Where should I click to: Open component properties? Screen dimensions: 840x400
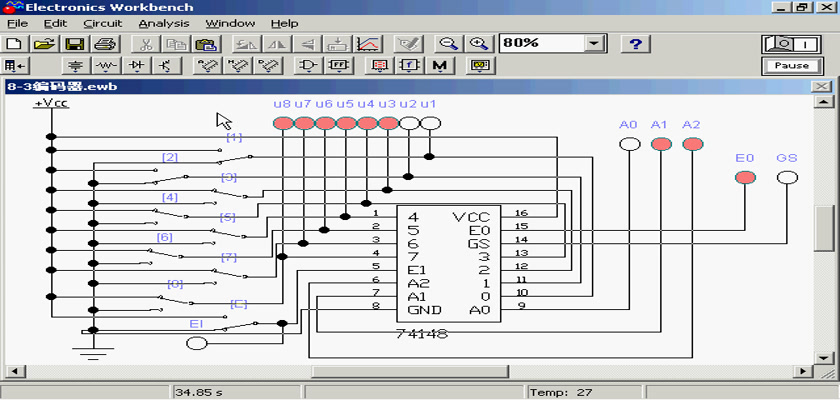click(409, 44)
